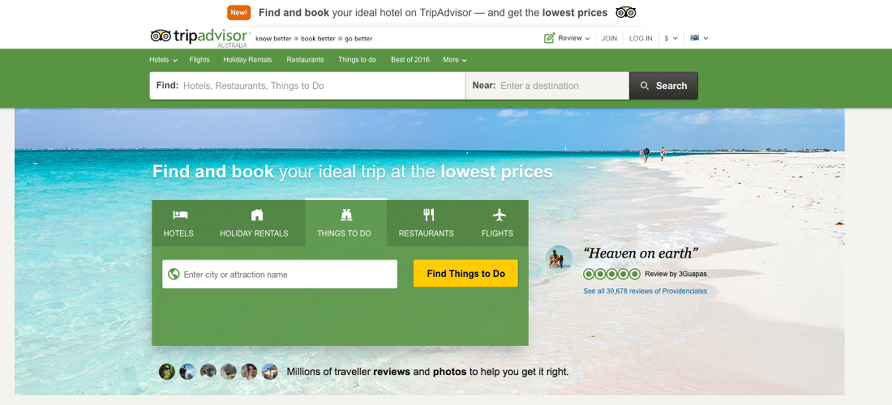Pick the Flights airplane icon
This screenshot has width=892, height=405.
[x=499, y=215]
